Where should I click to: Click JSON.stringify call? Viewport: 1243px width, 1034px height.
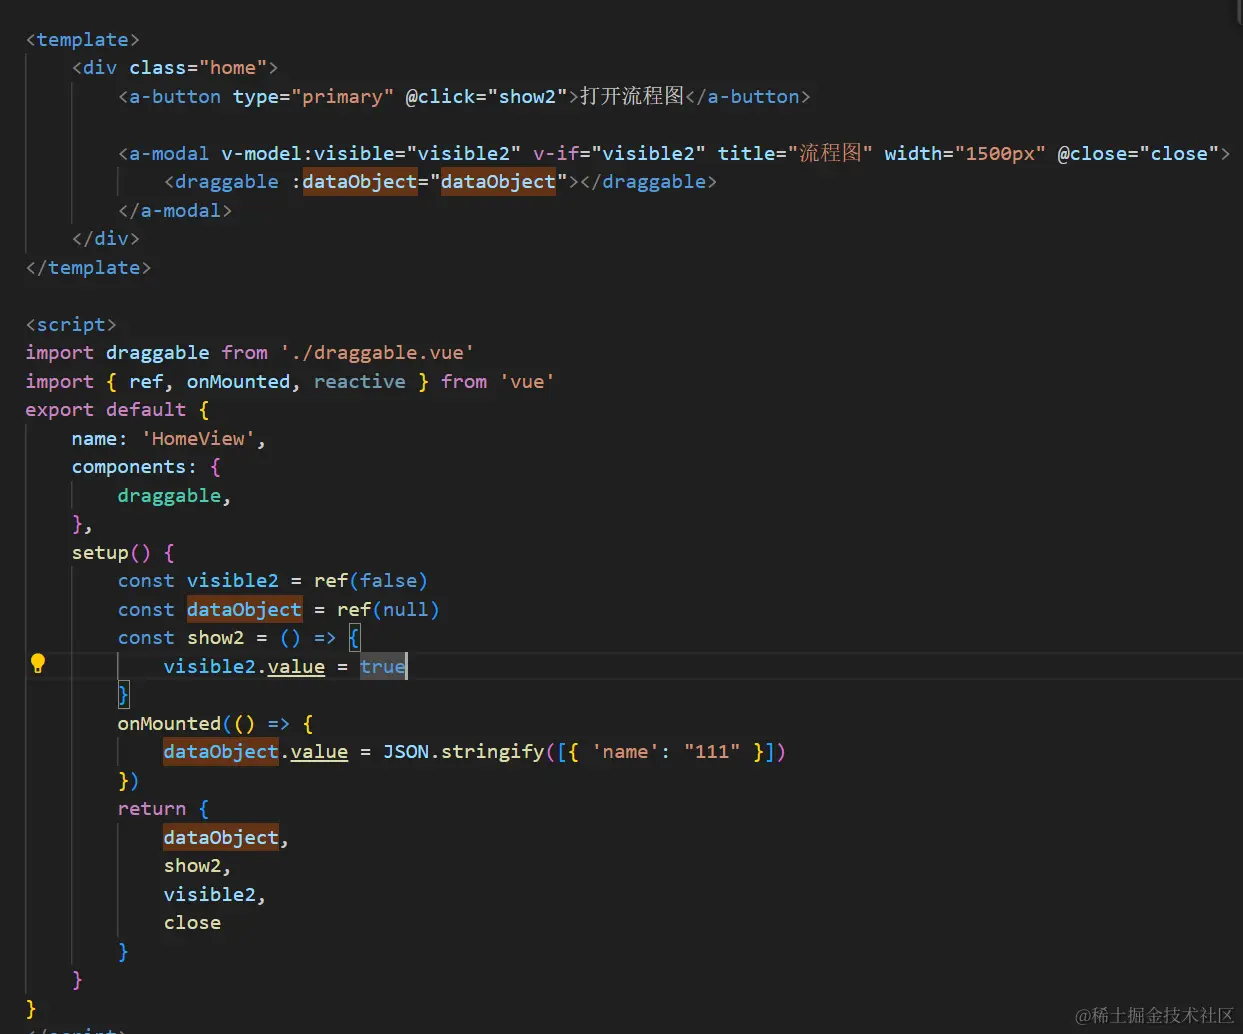tap(464, 752)
